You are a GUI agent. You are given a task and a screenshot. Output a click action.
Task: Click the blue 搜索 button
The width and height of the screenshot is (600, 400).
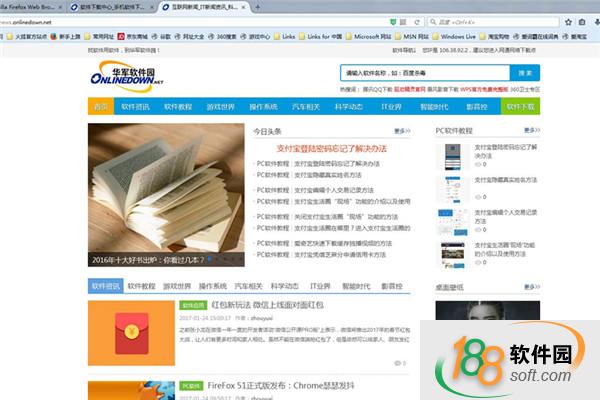(x=525, y=73)
